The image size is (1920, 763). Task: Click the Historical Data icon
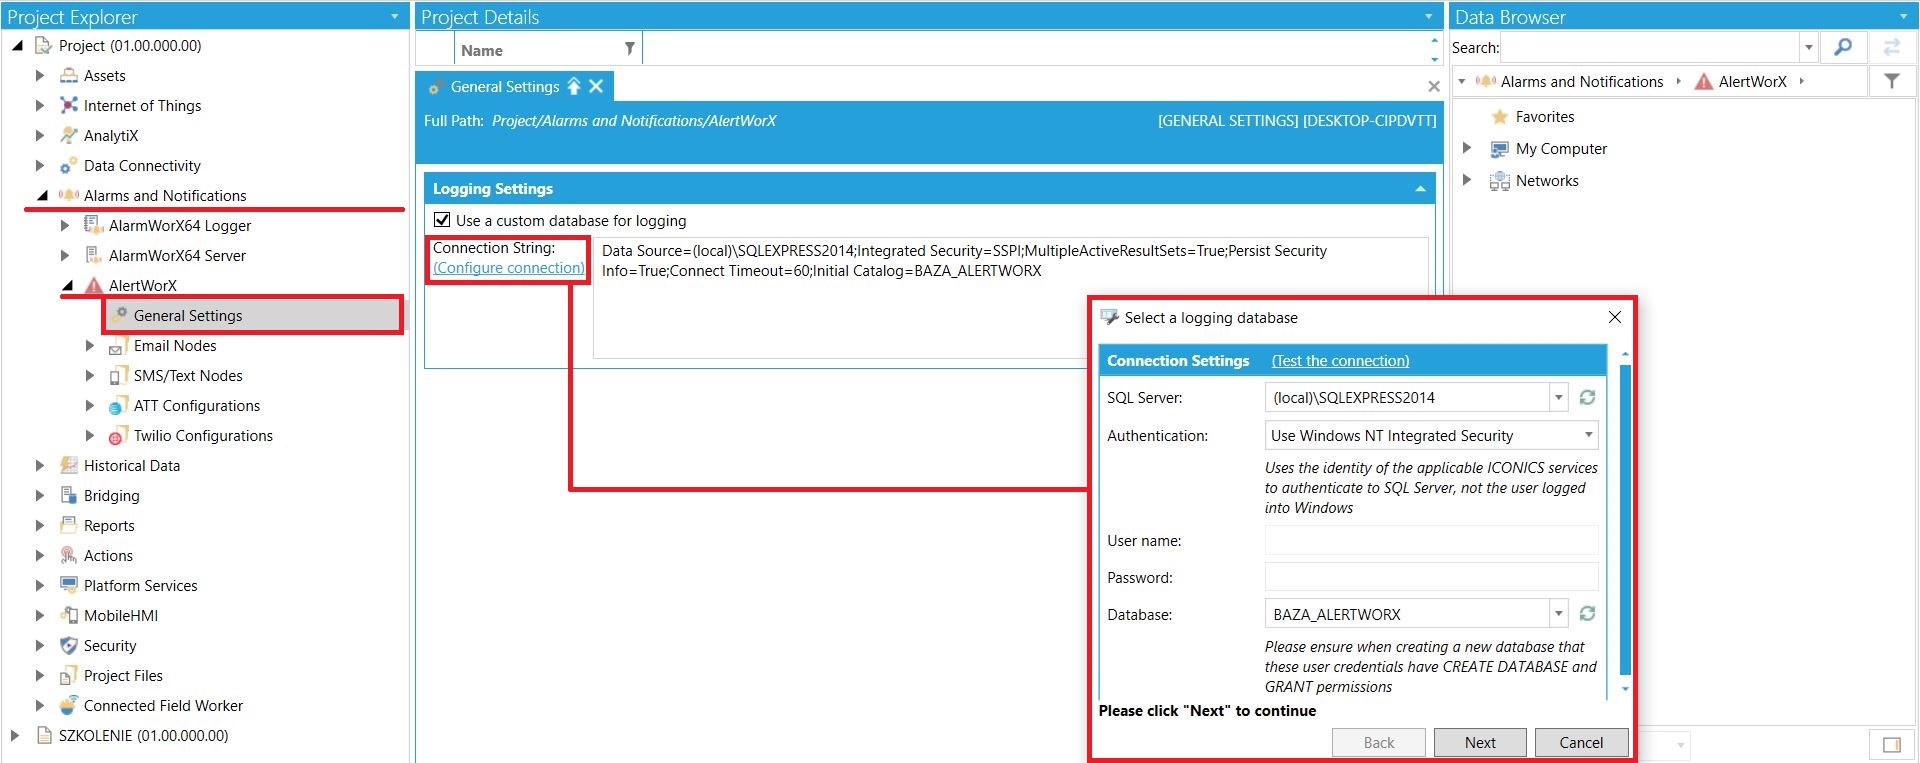(69, 465)
